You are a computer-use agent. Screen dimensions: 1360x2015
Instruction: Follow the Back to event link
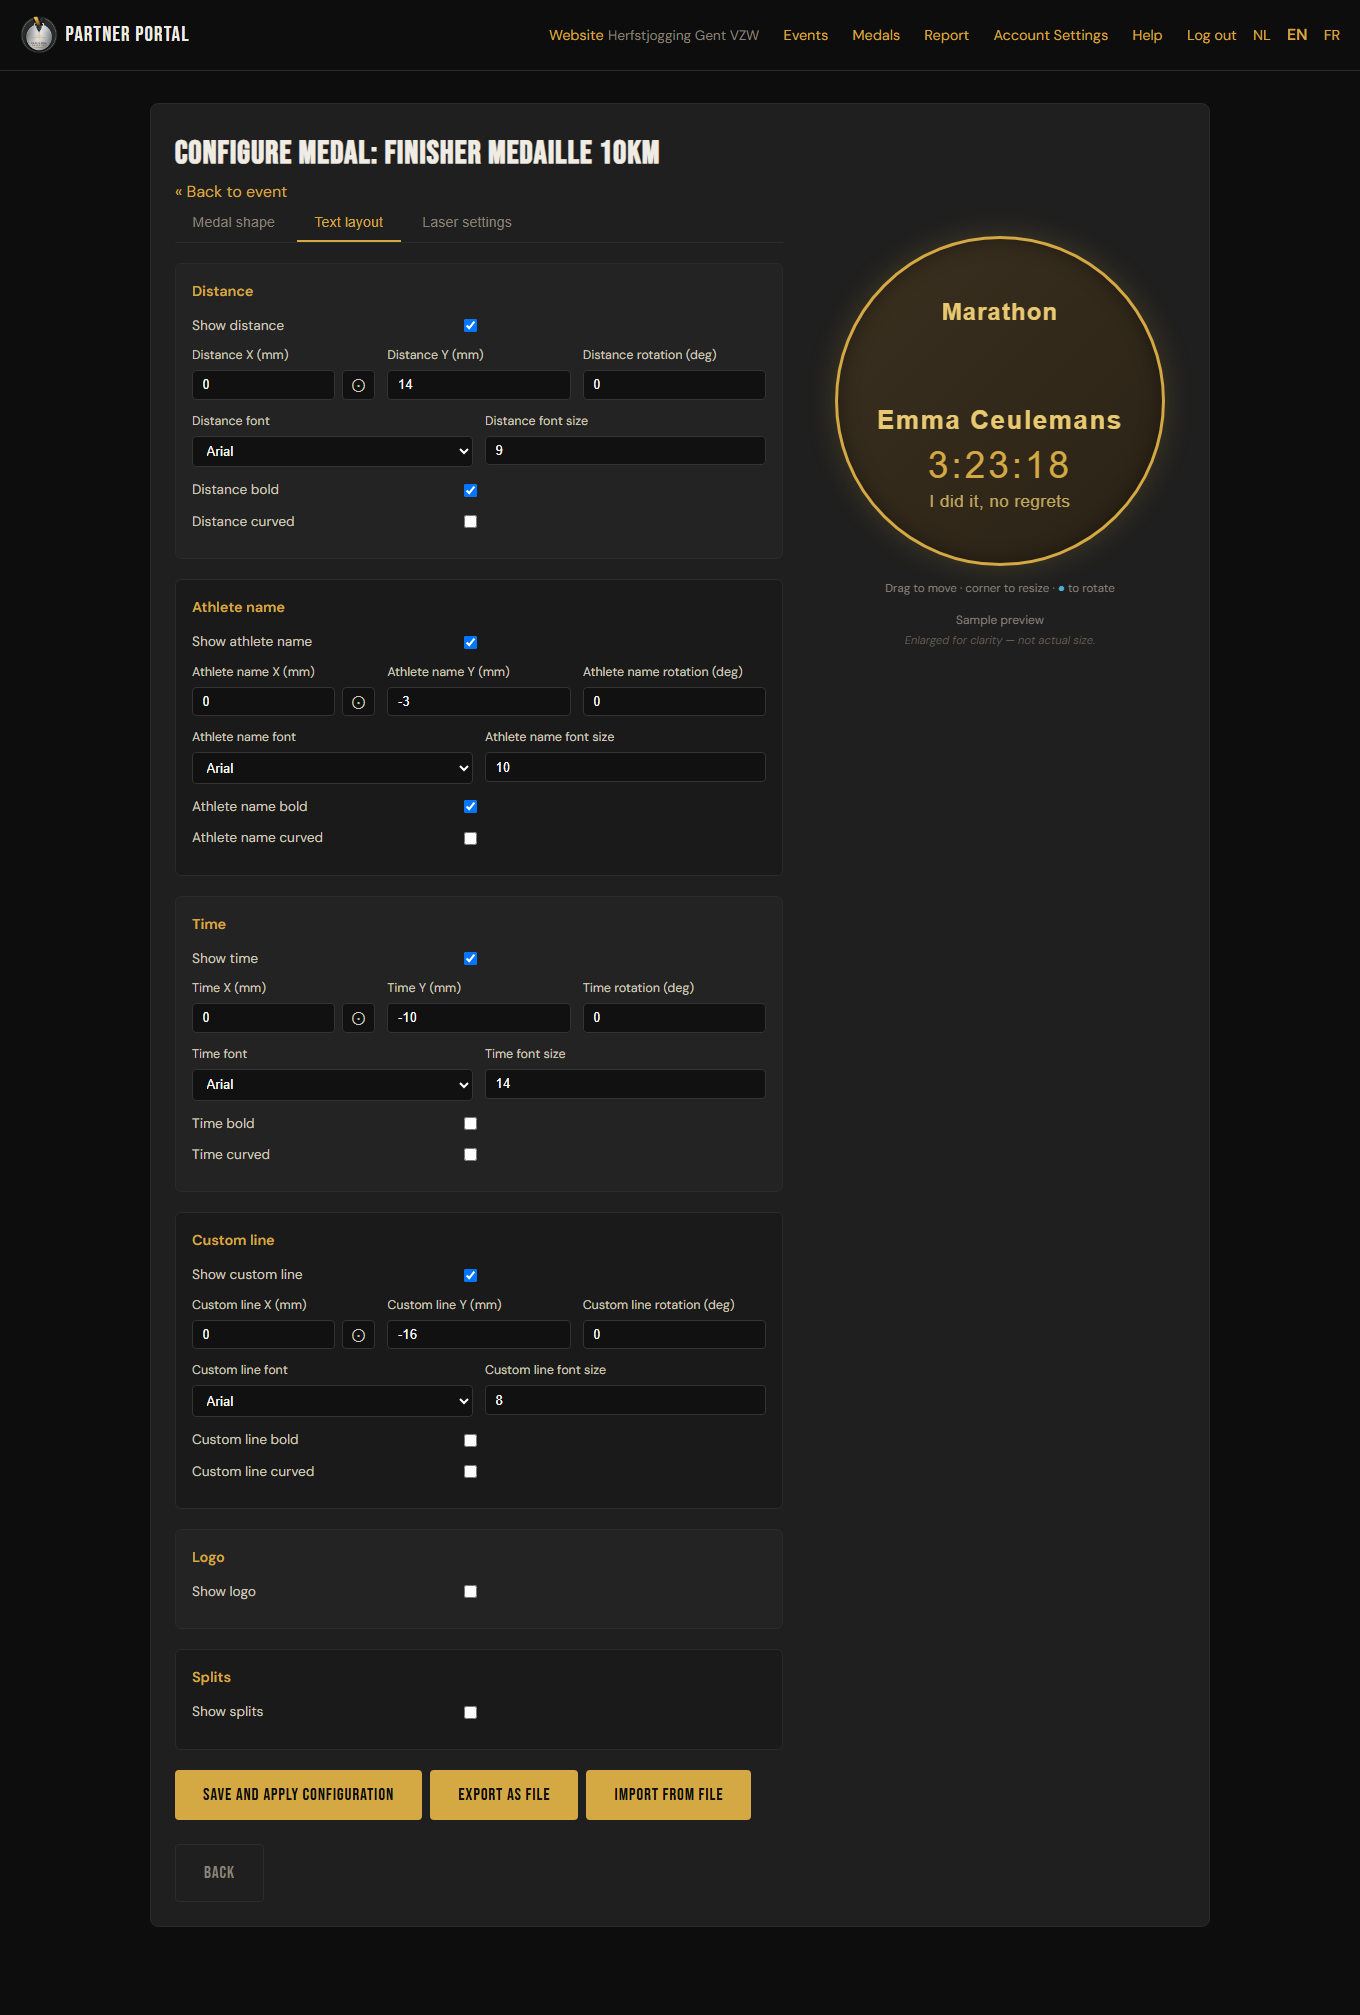click(x=231, y=192)
